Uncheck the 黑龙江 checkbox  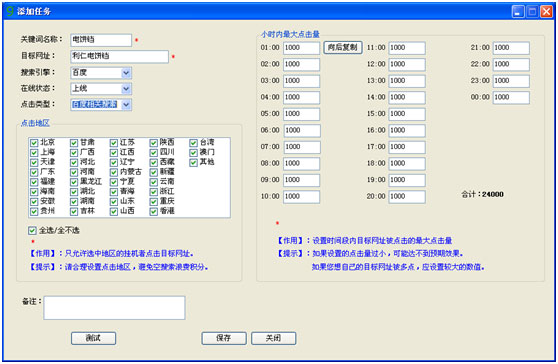(74, 182)
